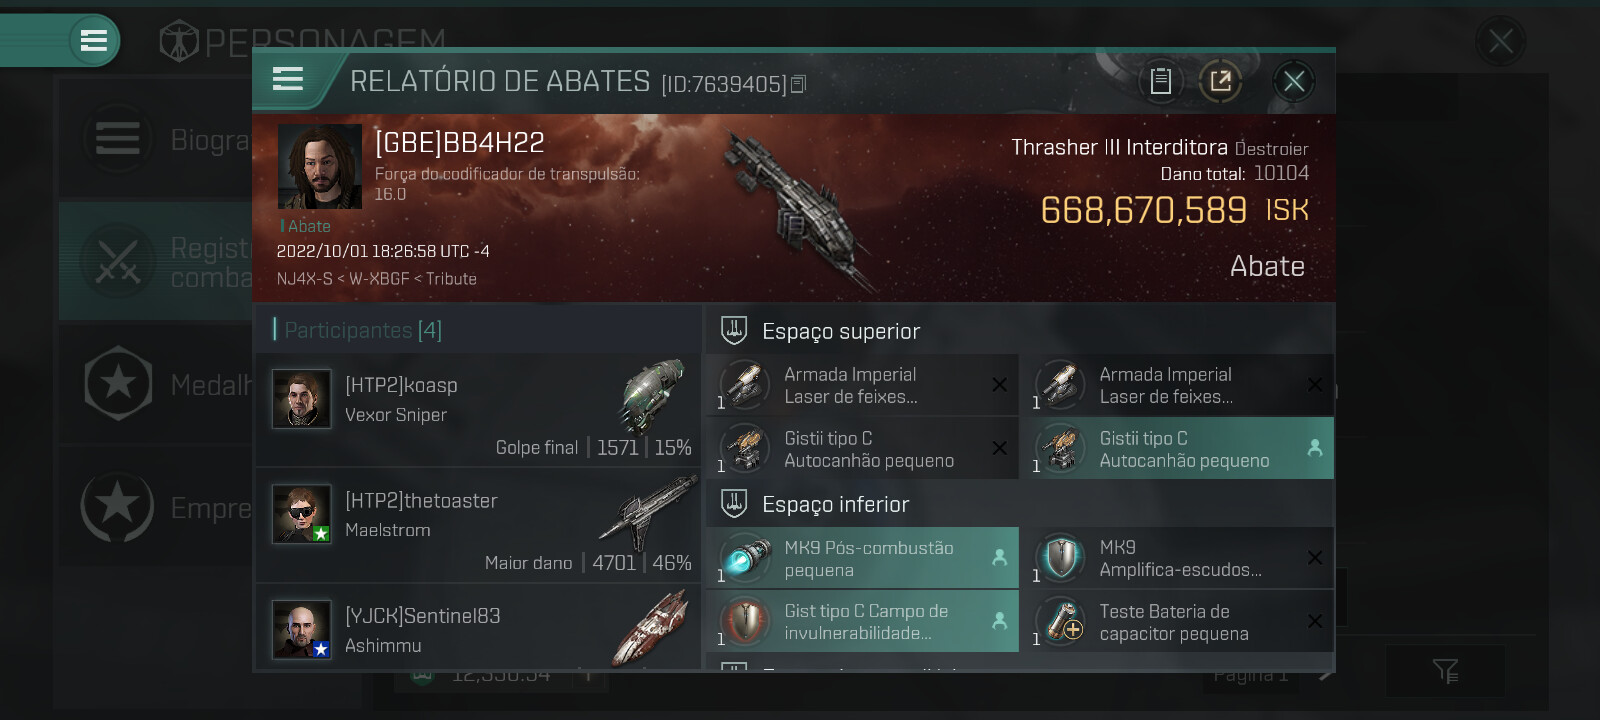This screenshot has width=1600, height=720.
Task: Open the kill report hamburger menu
Action: [288, 79]
